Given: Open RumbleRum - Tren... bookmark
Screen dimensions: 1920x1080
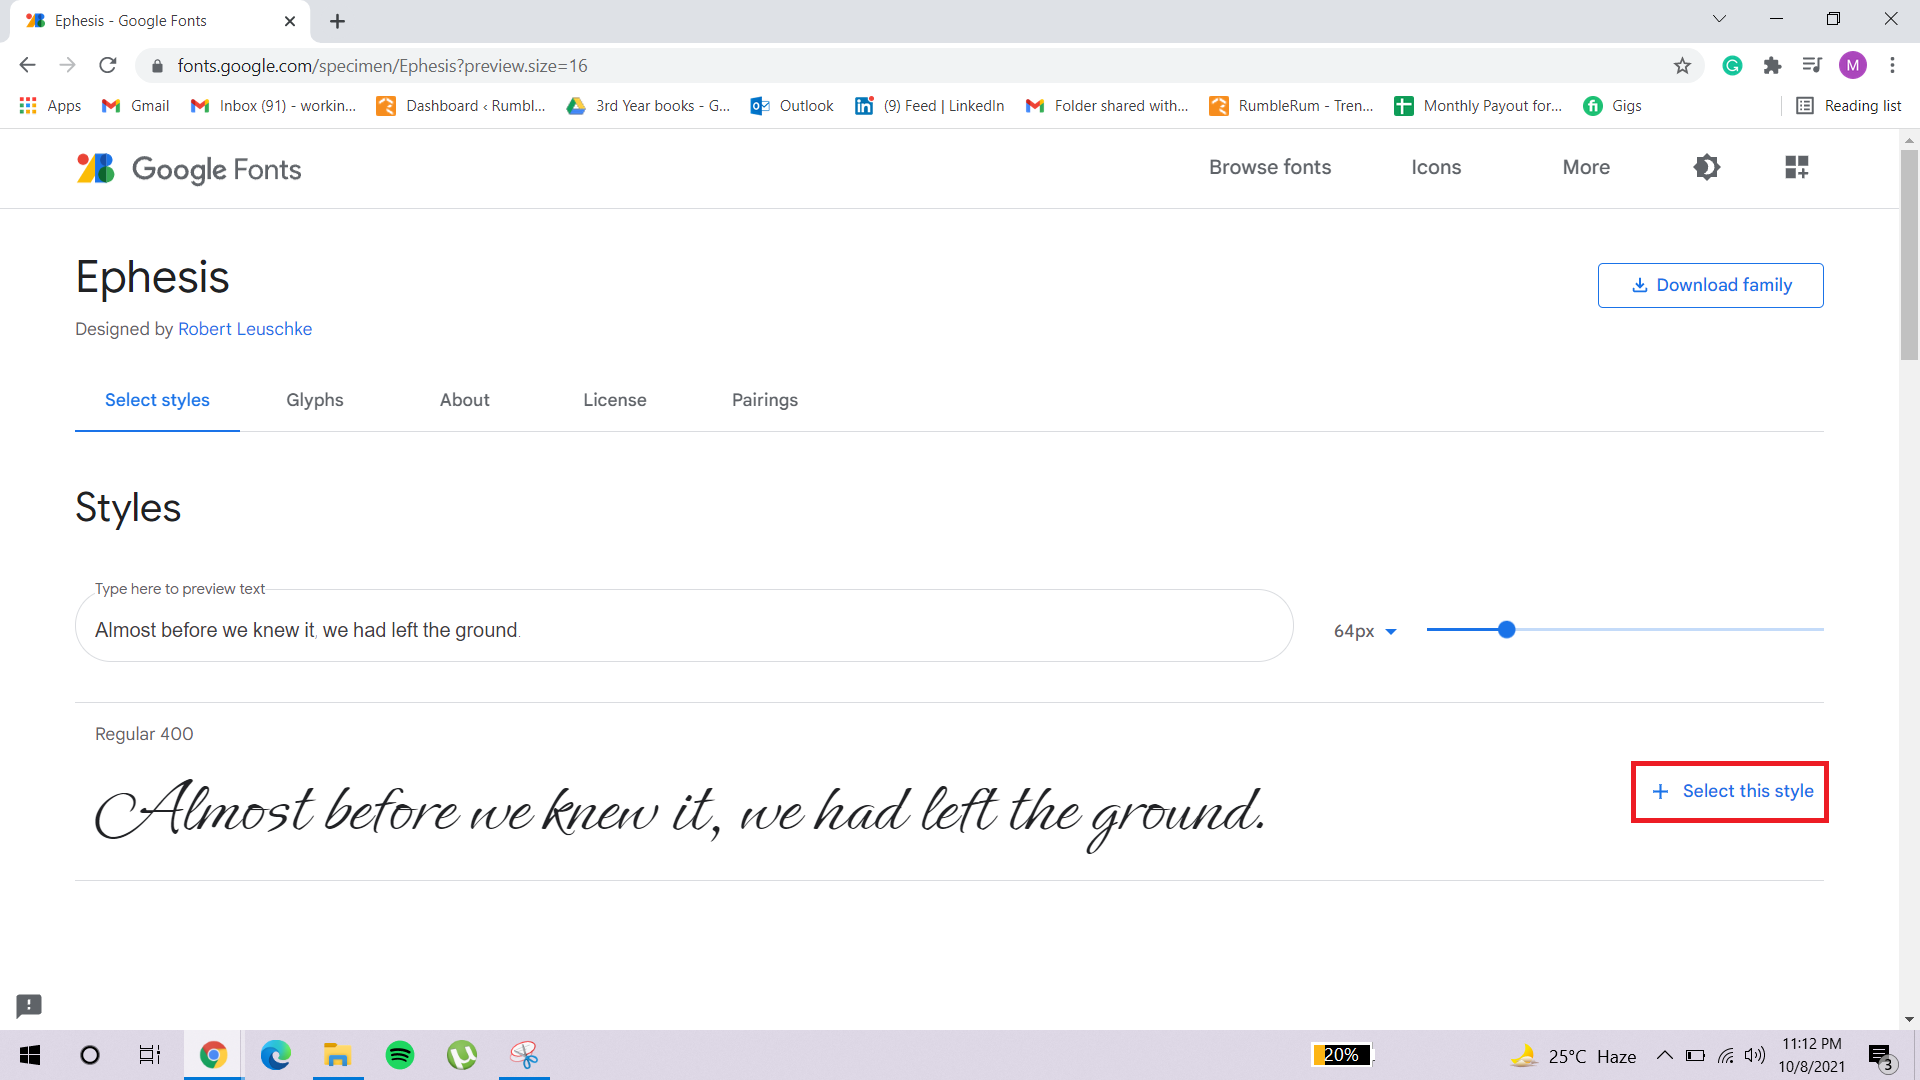Looking at the screenshot, I should click(1291, 105).
